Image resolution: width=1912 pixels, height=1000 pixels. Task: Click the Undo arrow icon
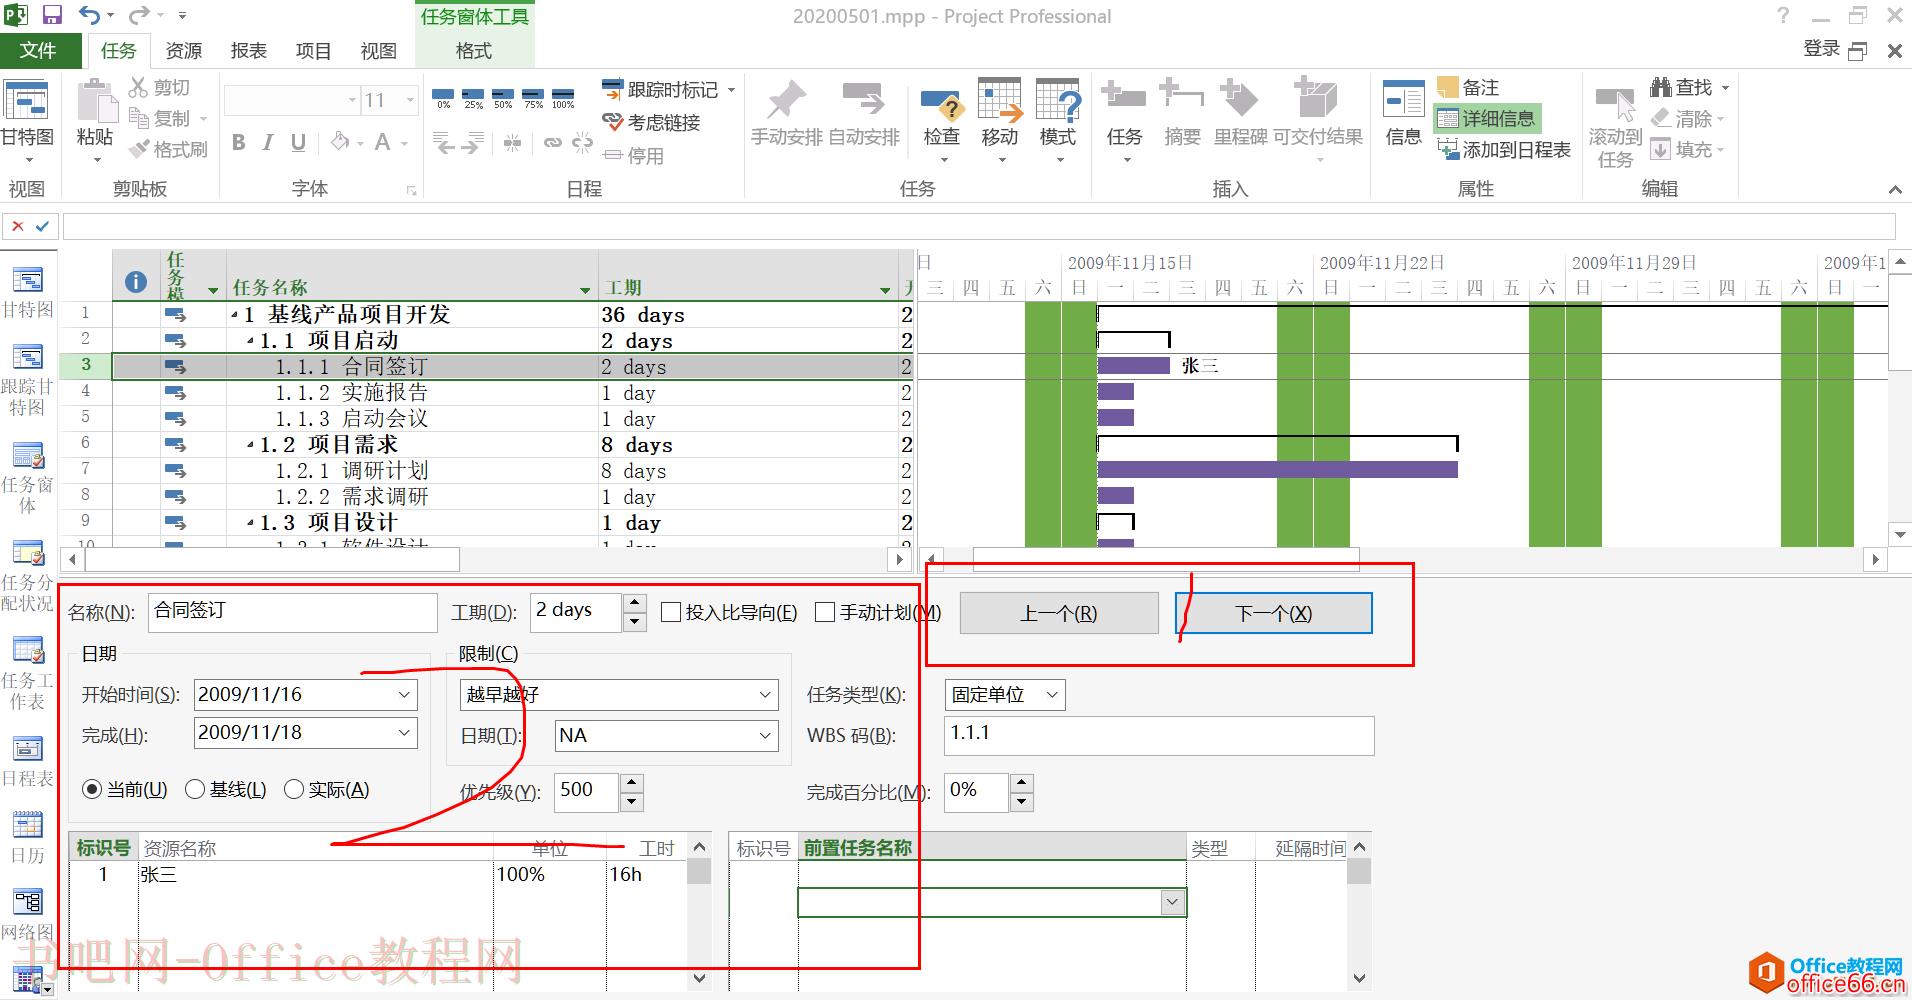(90, 15)
